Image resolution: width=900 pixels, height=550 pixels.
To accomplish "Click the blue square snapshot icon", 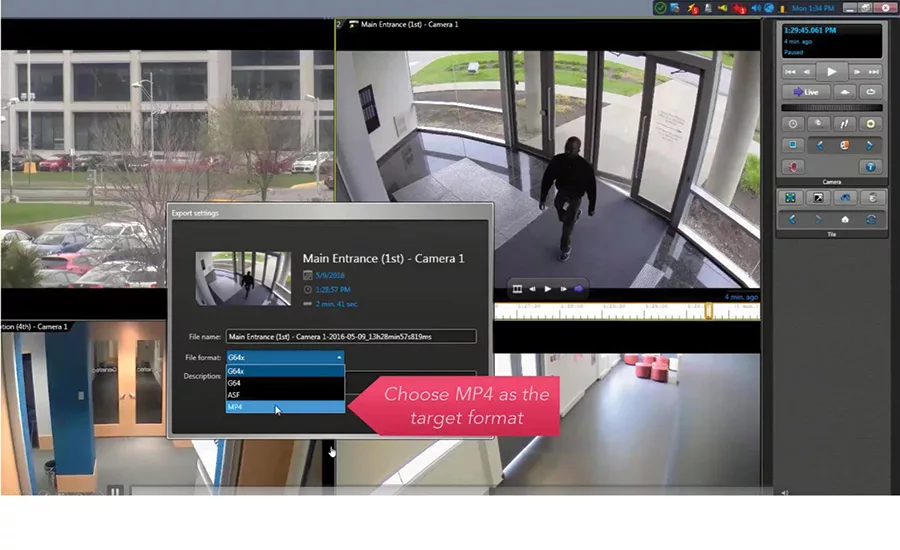I will [x=793, y=145].
